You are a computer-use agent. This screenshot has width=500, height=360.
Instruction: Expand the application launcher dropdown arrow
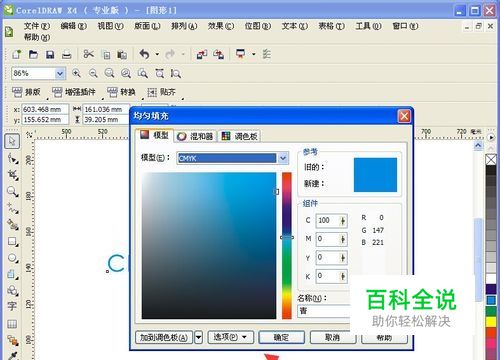click(253, 54)
